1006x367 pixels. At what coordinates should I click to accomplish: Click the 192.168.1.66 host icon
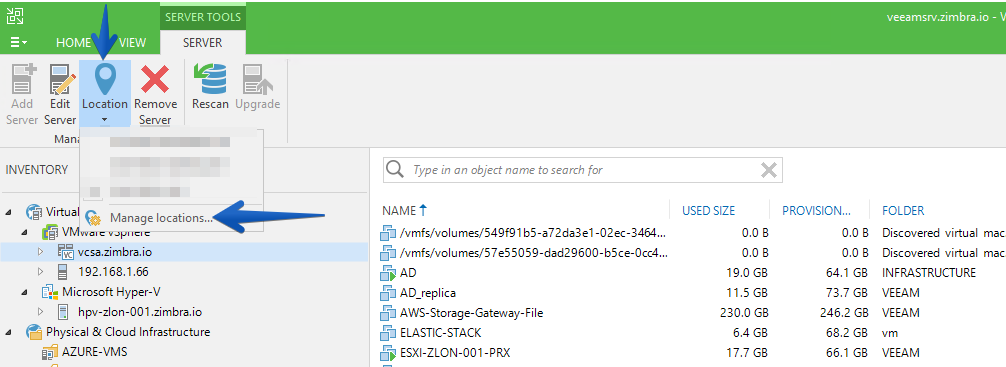62,272
